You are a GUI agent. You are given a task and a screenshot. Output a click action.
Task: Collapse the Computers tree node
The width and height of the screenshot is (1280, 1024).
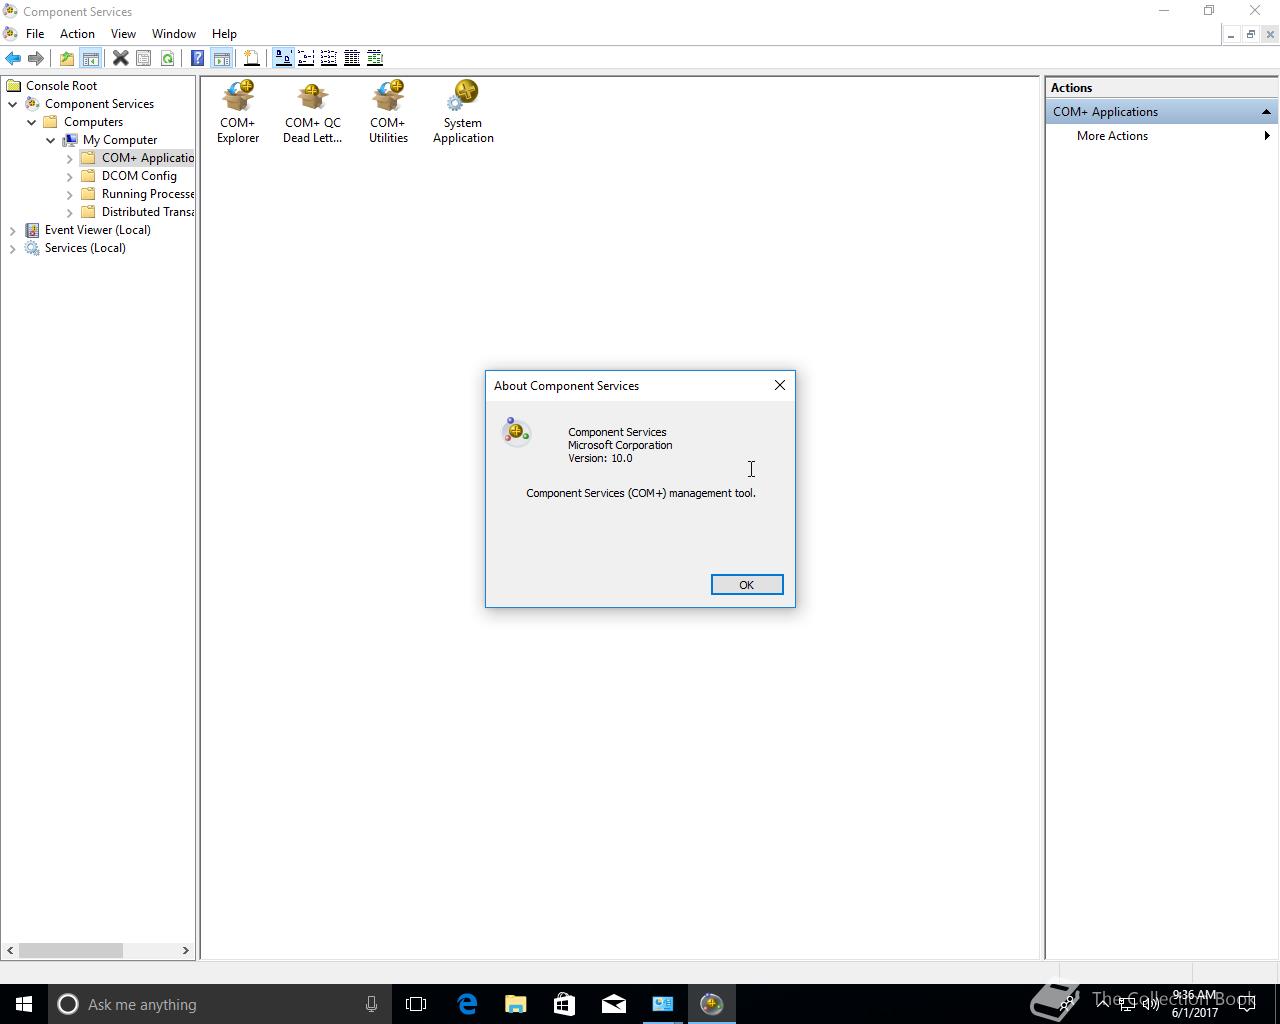click(x=32, y=122)
